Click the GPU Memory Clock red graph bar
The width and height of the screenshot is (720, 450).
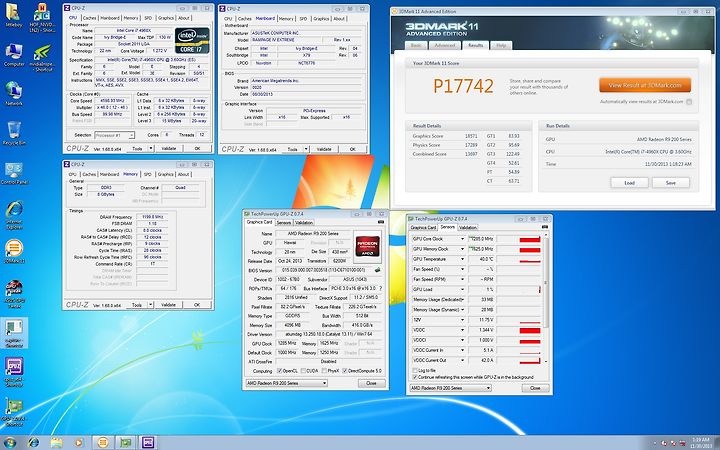tap(529, 250)
